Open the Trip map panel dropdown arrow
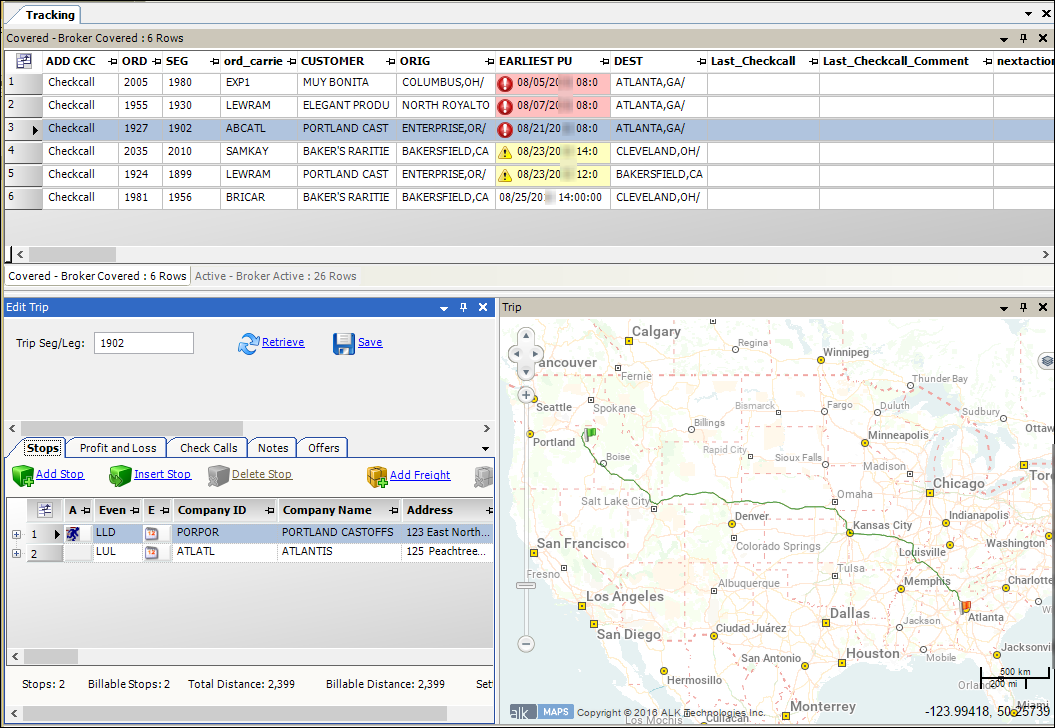The height and width of the screenshot is (728, 1055). point(1003,308)
